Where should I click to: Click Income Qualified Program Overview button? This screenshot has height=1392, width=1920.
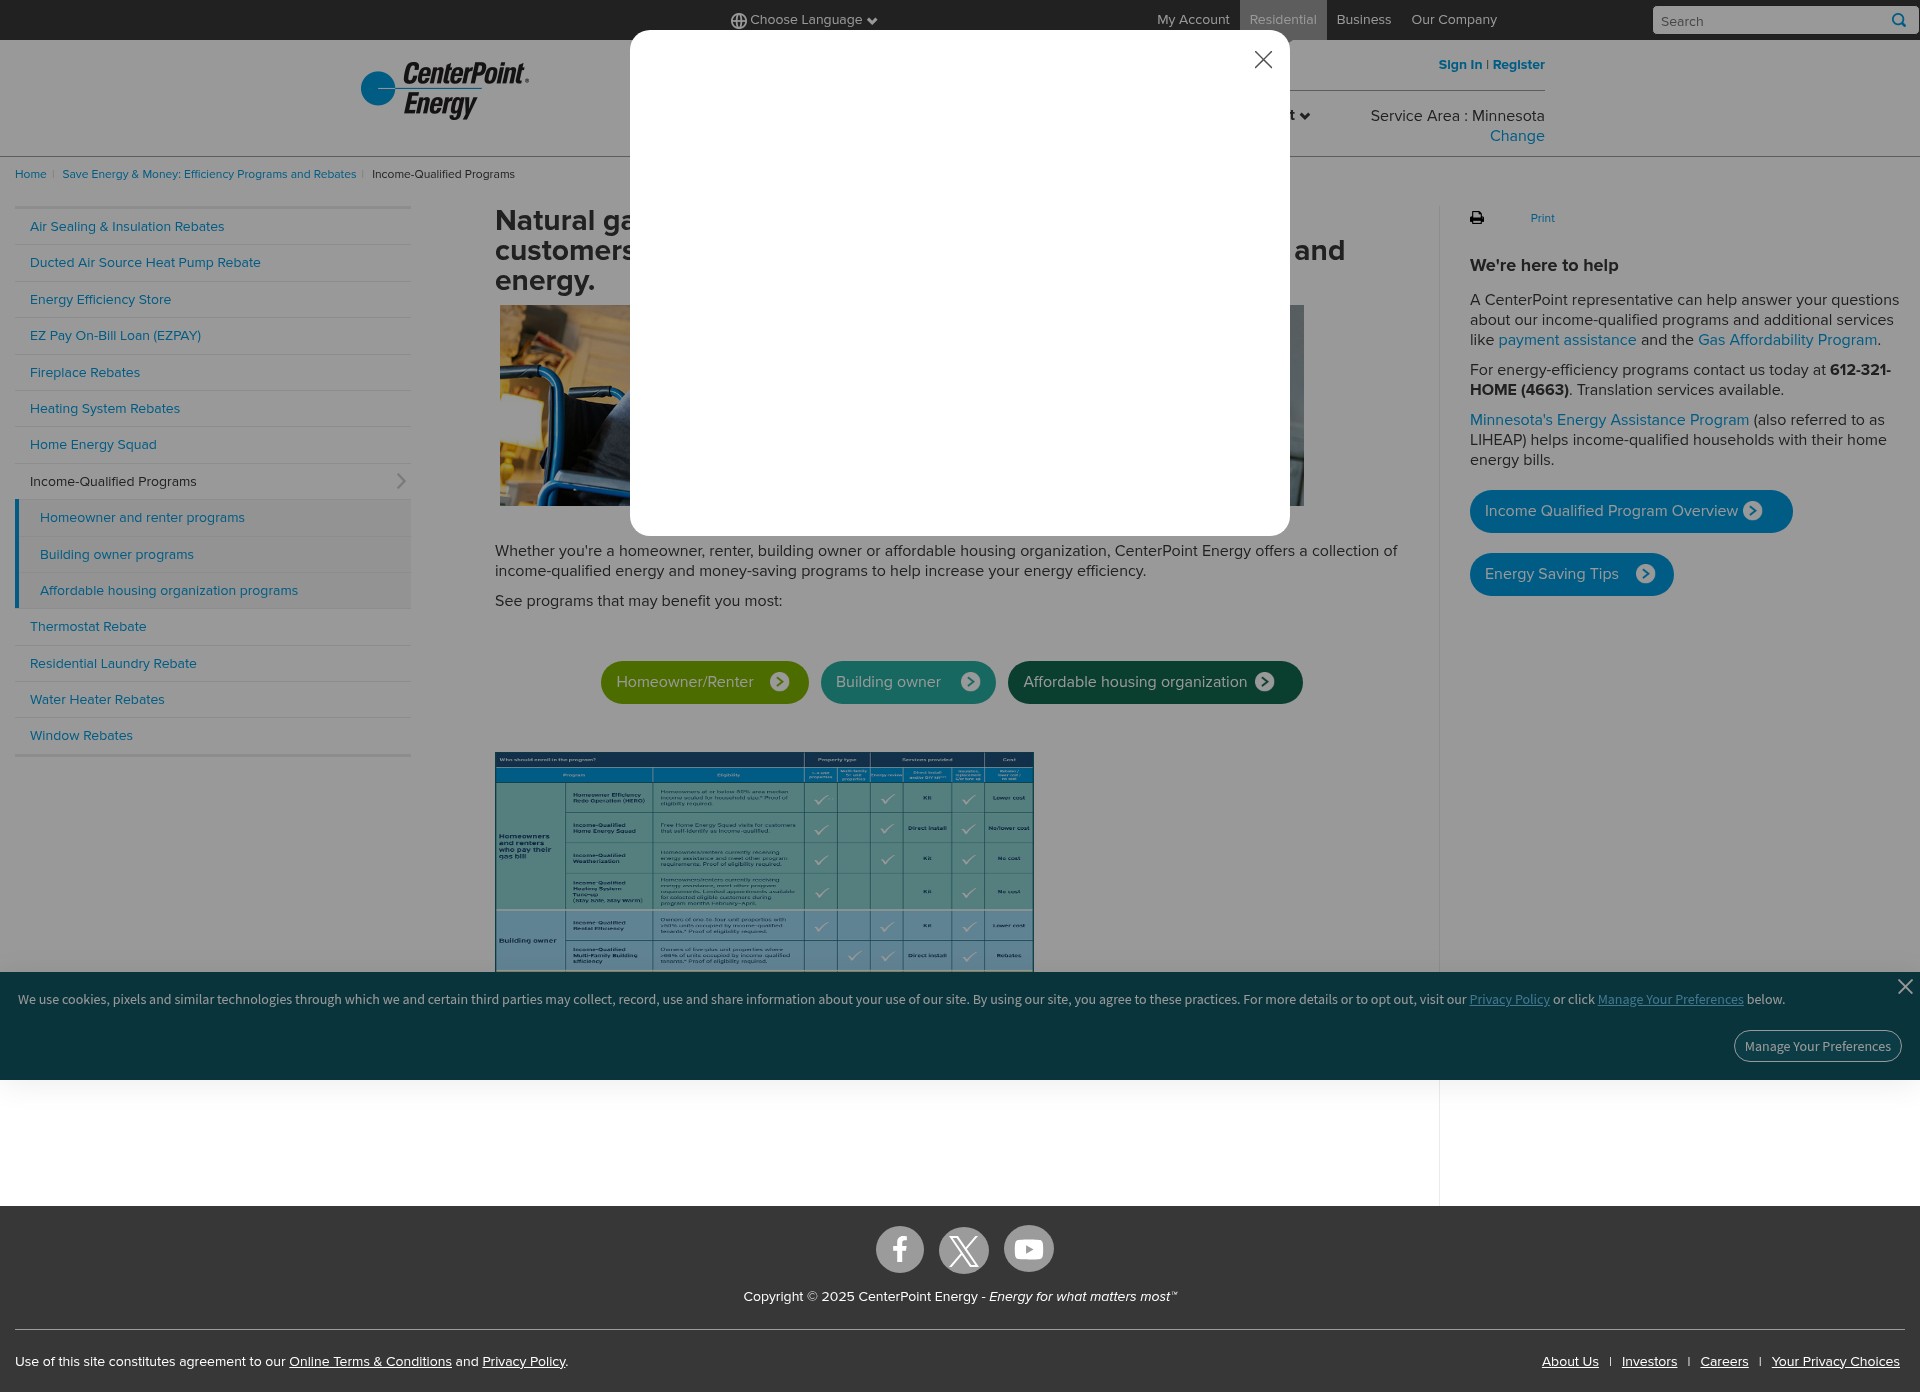(1631, 511)
